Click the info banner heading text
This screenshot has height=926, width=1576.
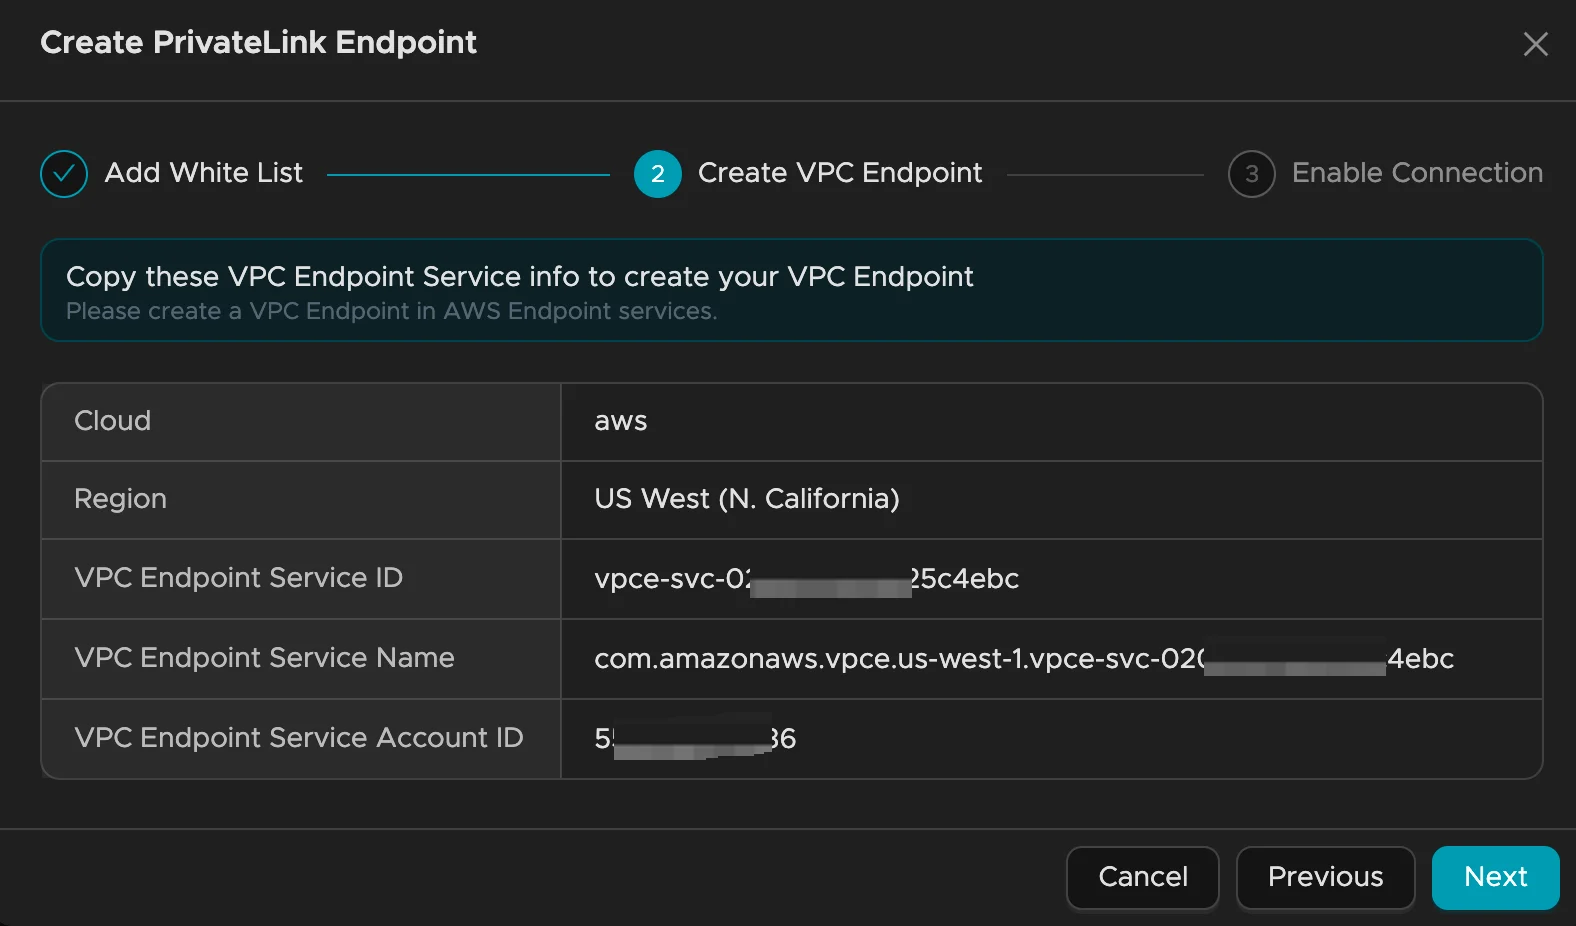519,277
